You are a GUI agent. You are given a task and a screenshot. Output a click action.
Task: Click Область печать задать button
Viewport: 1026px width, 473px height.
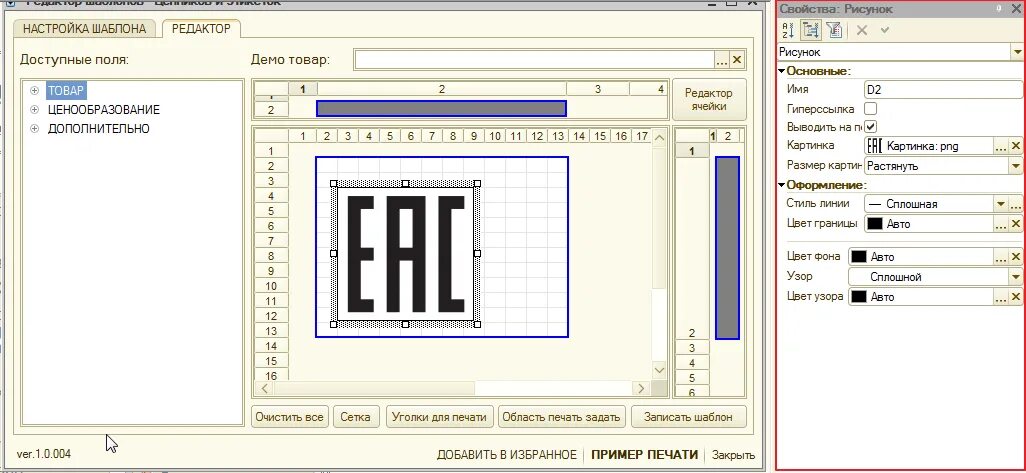(562, 417)
